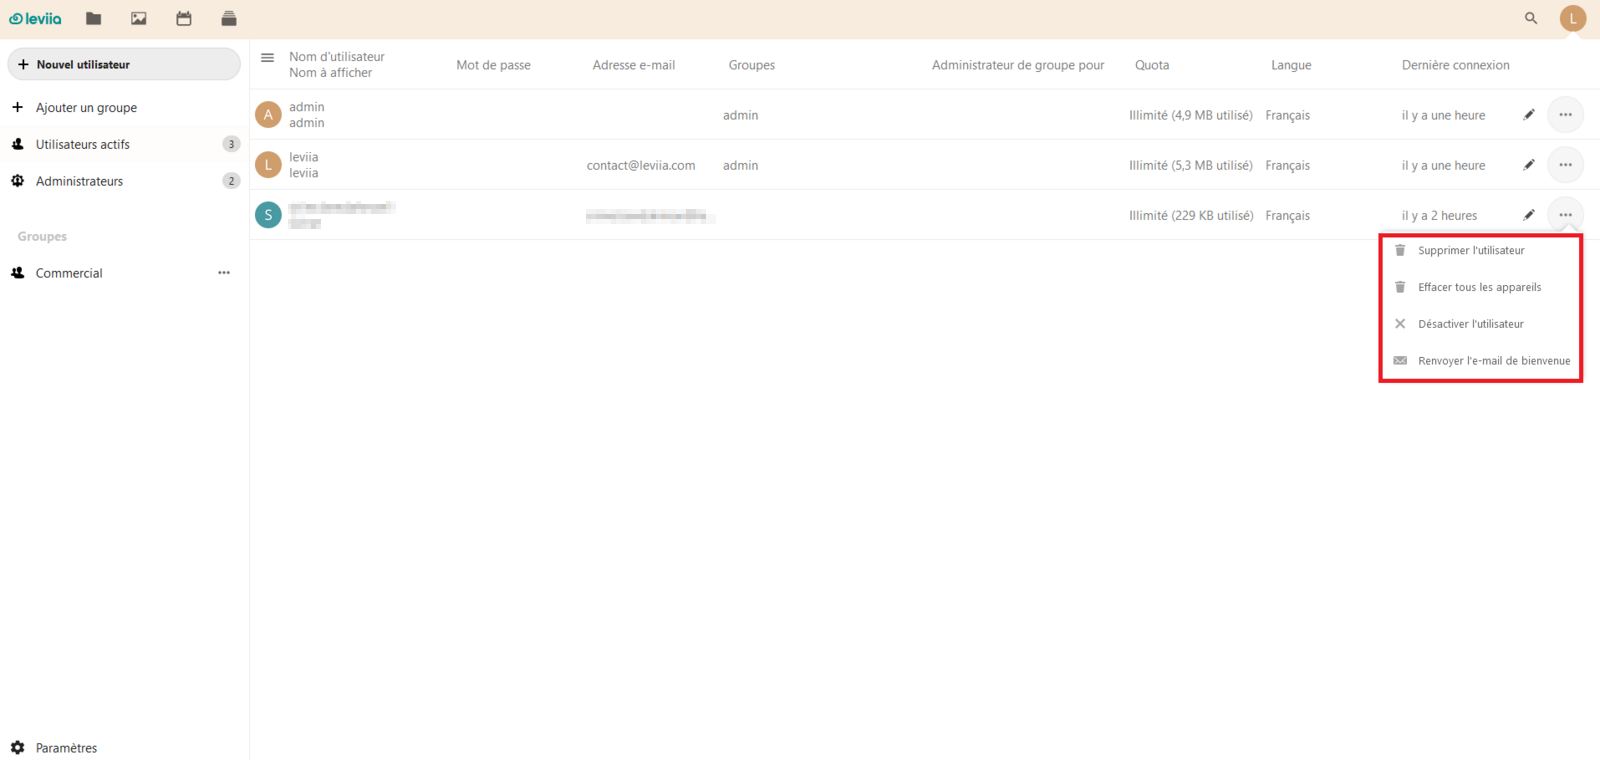The width and height of the screenshot is (1600, 760).
Task: Open the user avatar menu top right
Action: pos(1572,18)
